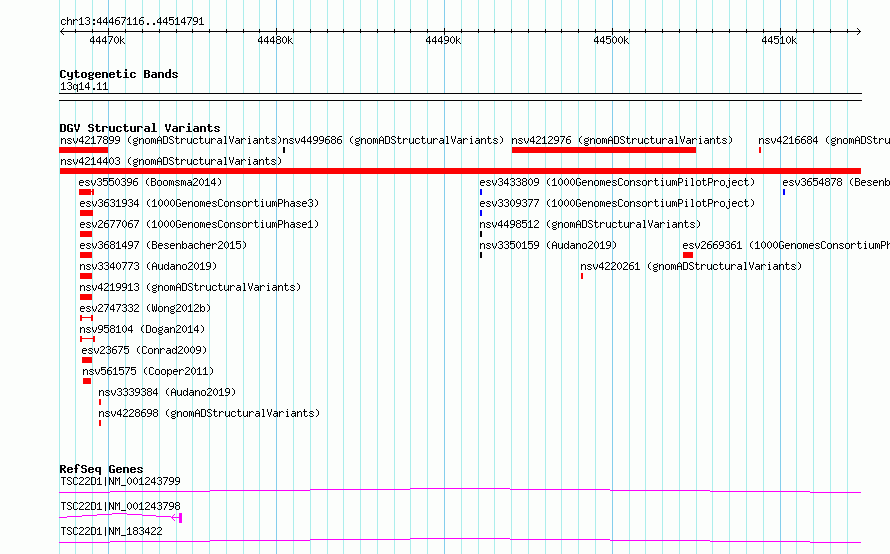Click the nsv4217899 gnomAD variant label
Viewport: 890px width, 554px height.
[x=171, y=140]
